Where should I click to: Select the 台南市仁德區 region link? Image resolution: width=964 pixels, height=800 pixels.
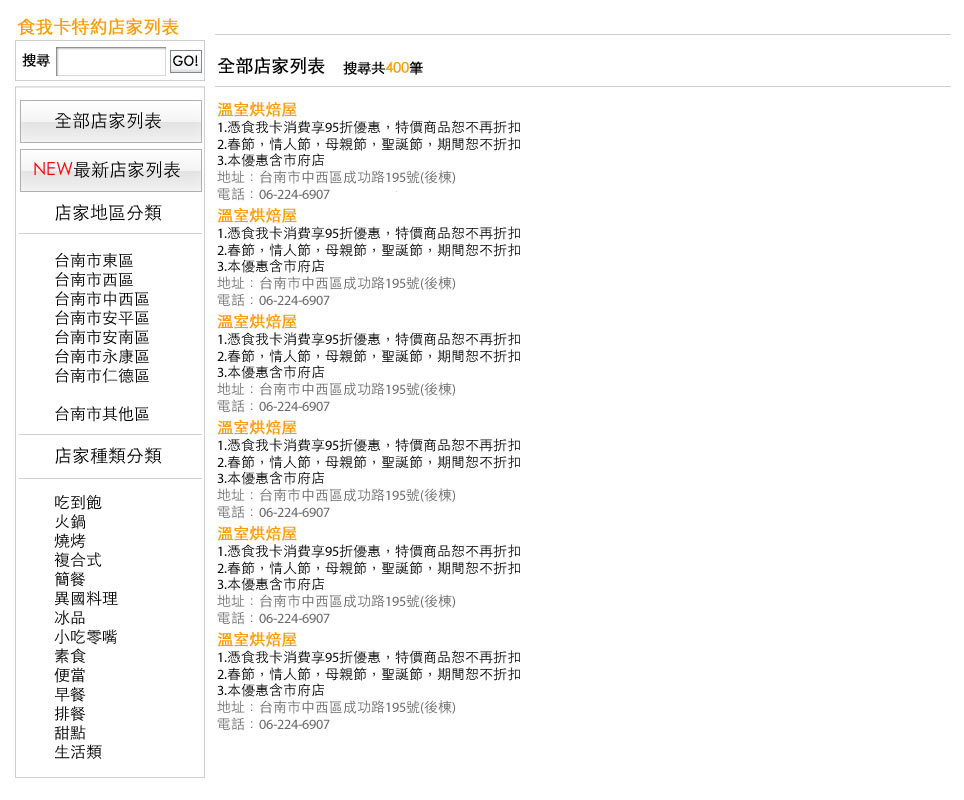pos(101,375)
